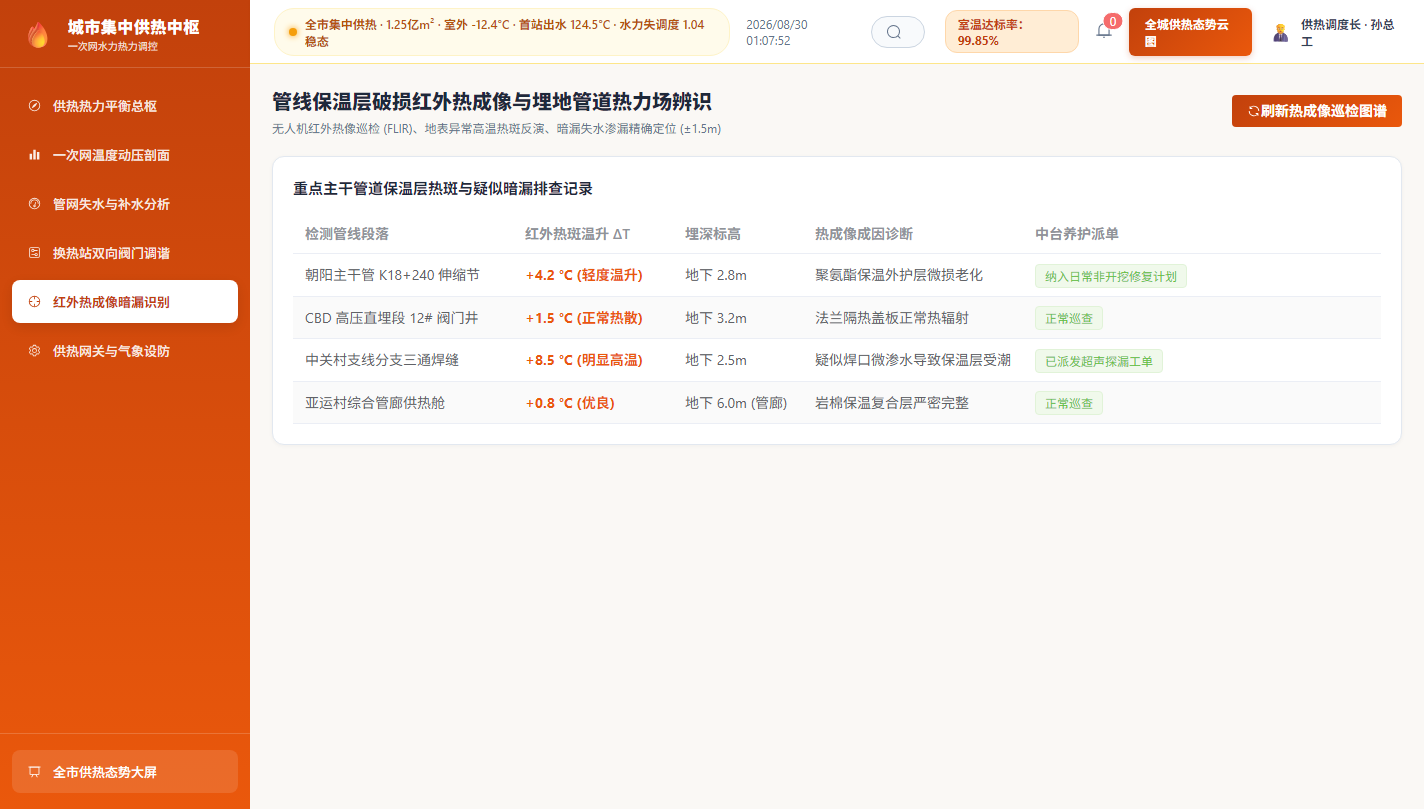The height and width of the screenshot is (809, 1424).
Task: Click the 室温达标率 99.85% badge
Action: pos(1011,32)
